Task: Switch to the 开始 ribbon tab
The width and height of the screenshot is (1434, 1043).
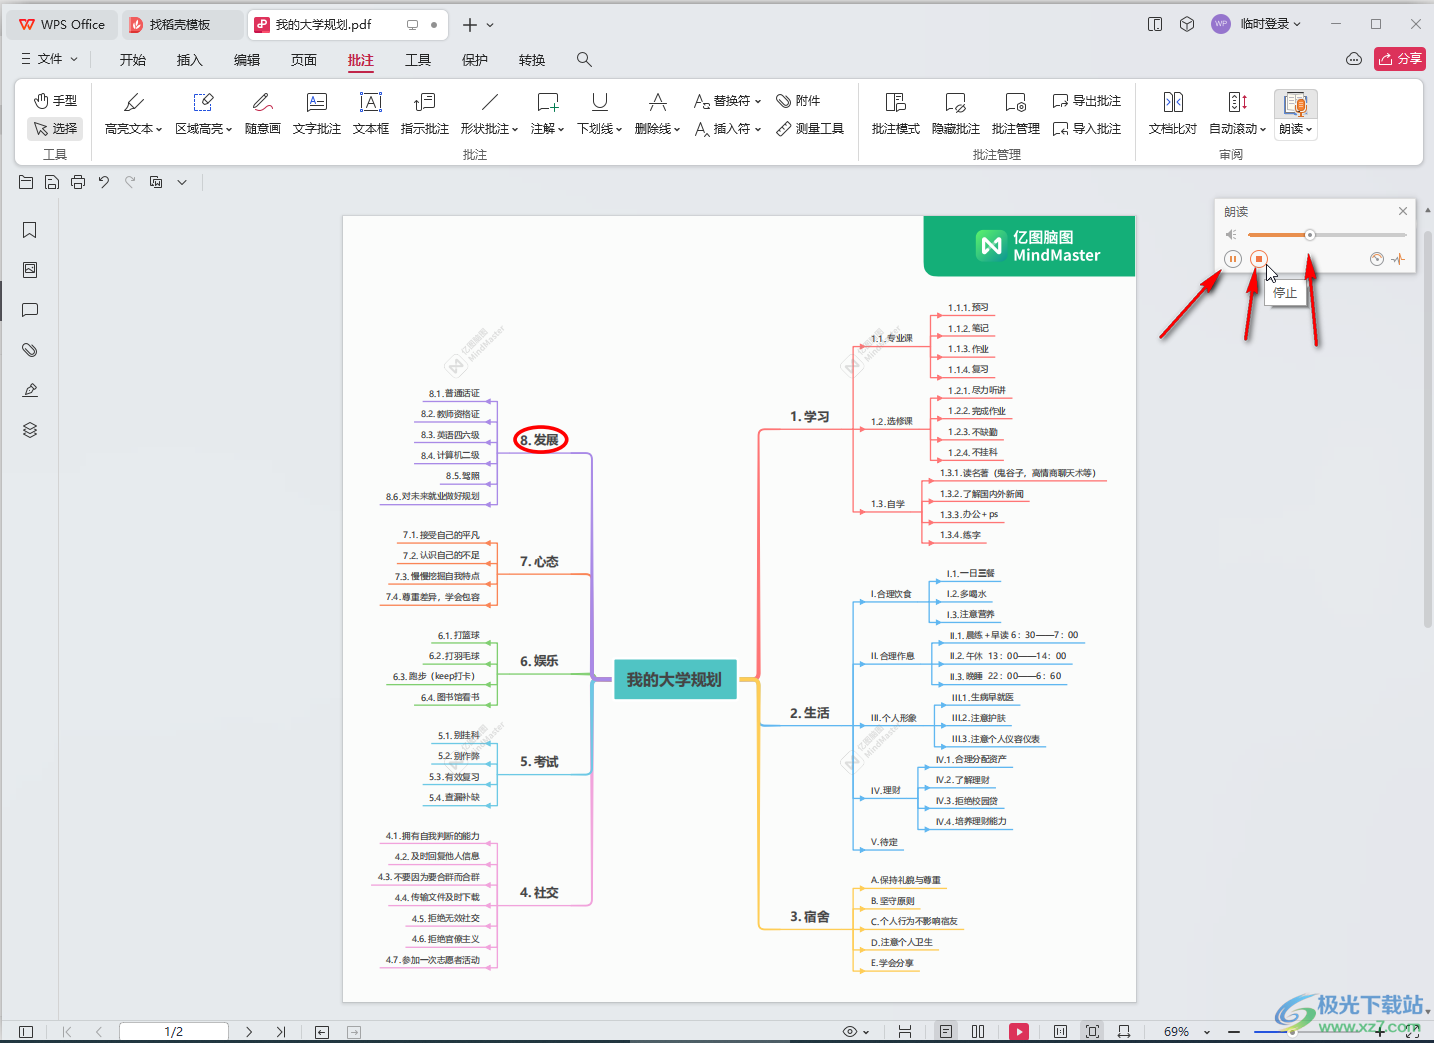Action: pos(133,60)
